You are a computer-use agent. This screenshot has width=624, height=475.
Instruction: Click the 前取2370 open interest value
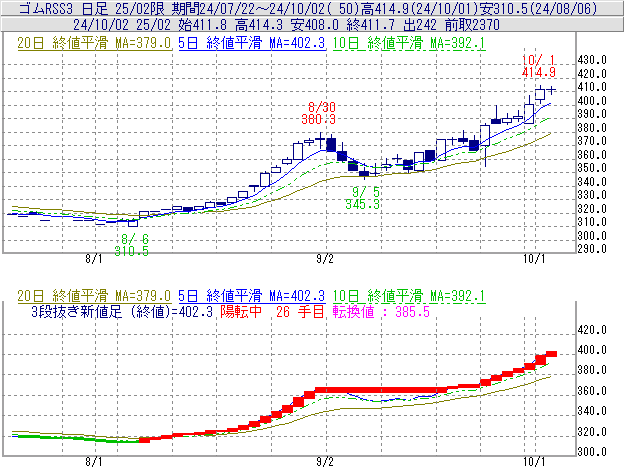pyautogui.click(x=472, y=25)
